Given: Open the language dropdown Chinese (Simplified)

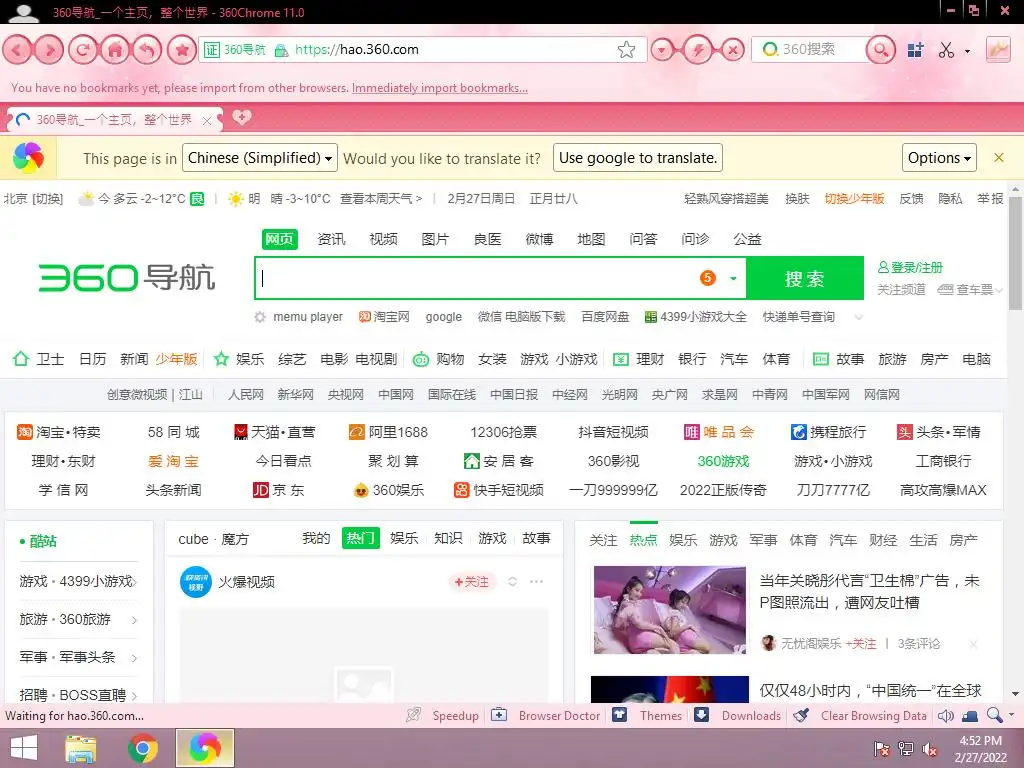Looking at the screenshot, I should click(x=260, y=158).
